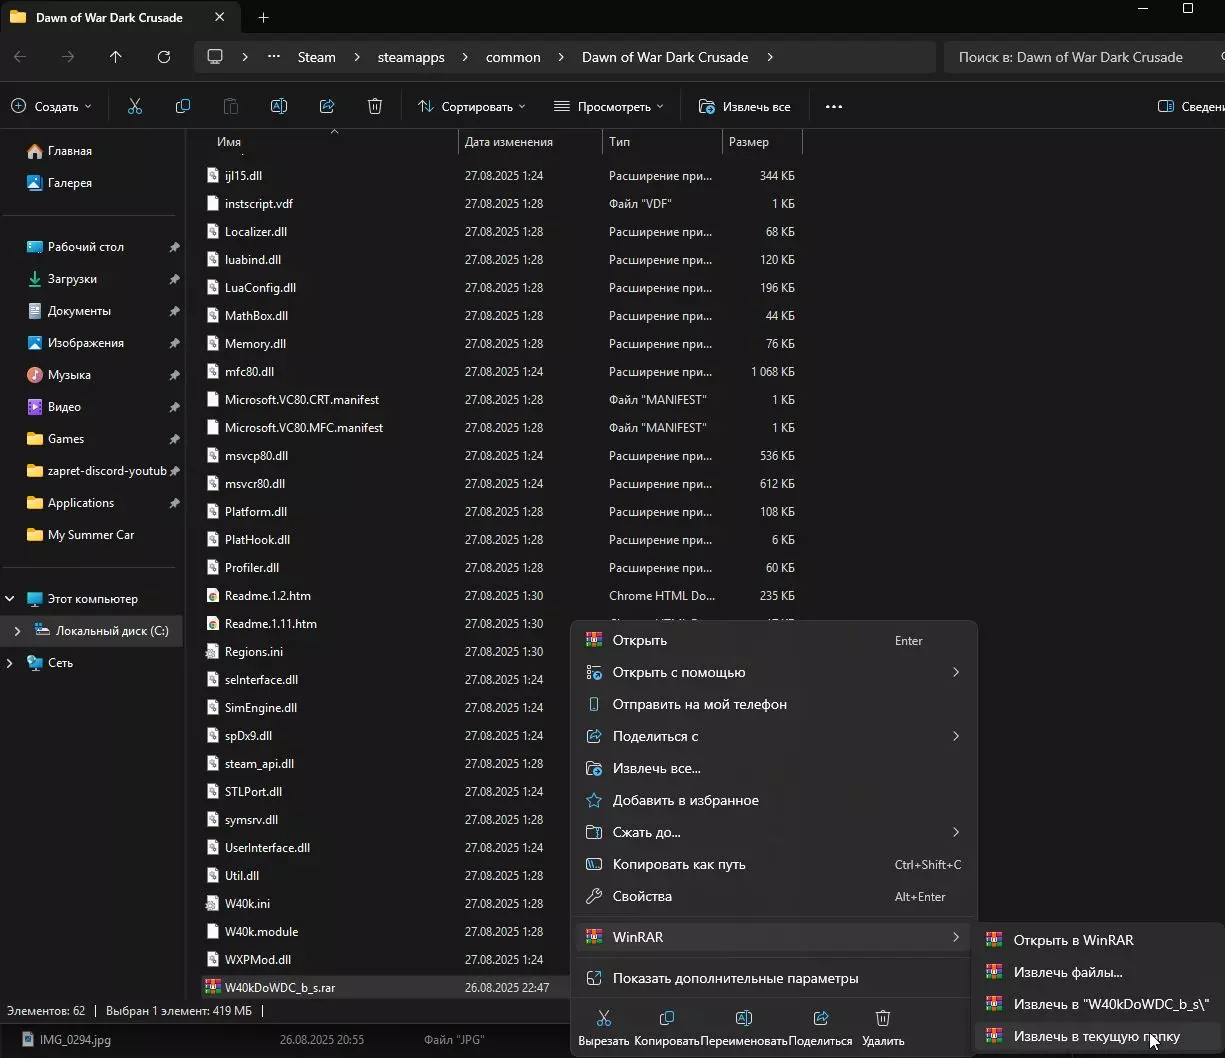
Task: Click the Rename icon in the toolbar
Action: pyautogui.click(x=279, y=106)
